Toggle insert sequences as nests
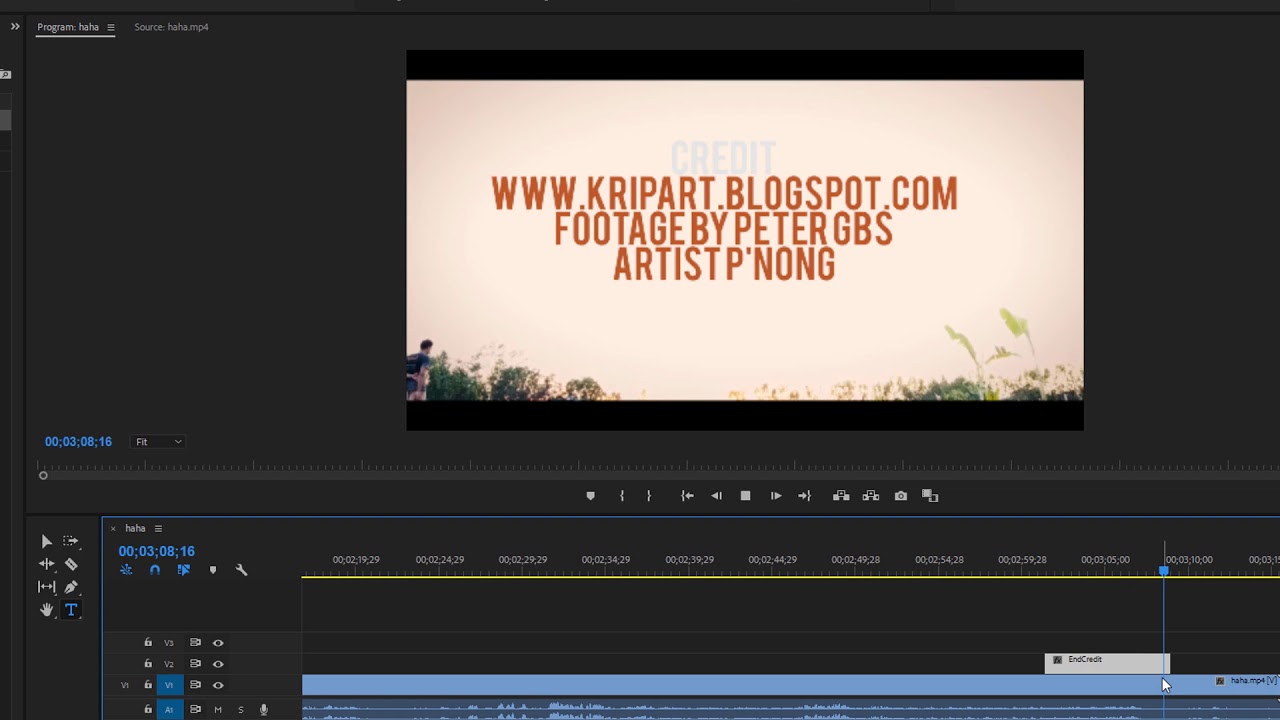Viewport: 1280px width, 720px height. click(126, 570)
